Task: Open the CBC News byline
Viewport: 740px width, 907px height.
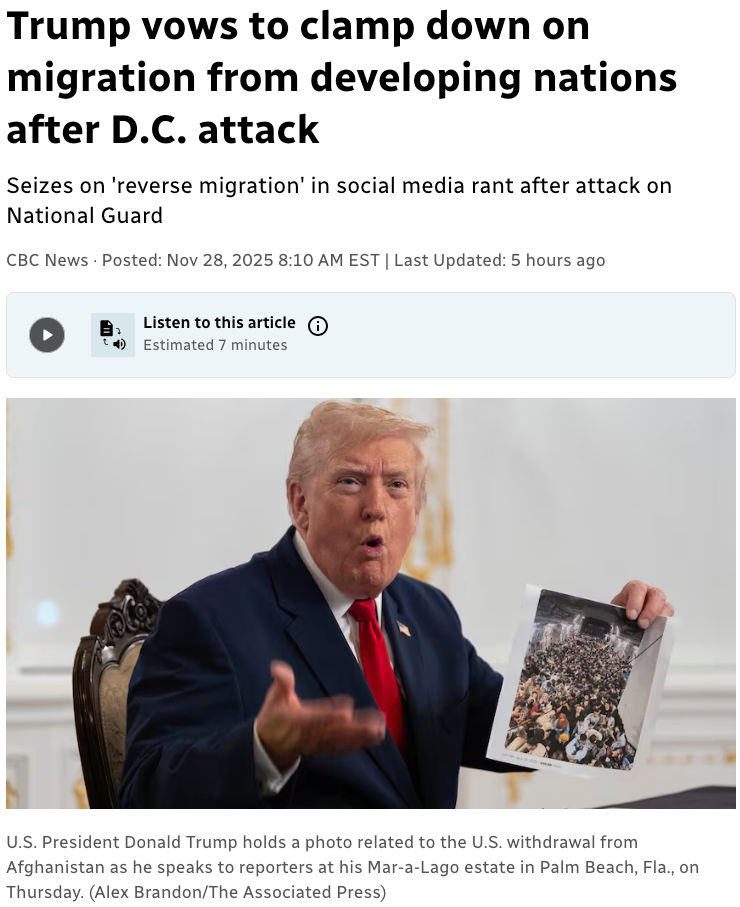Action: click(47, 260)
